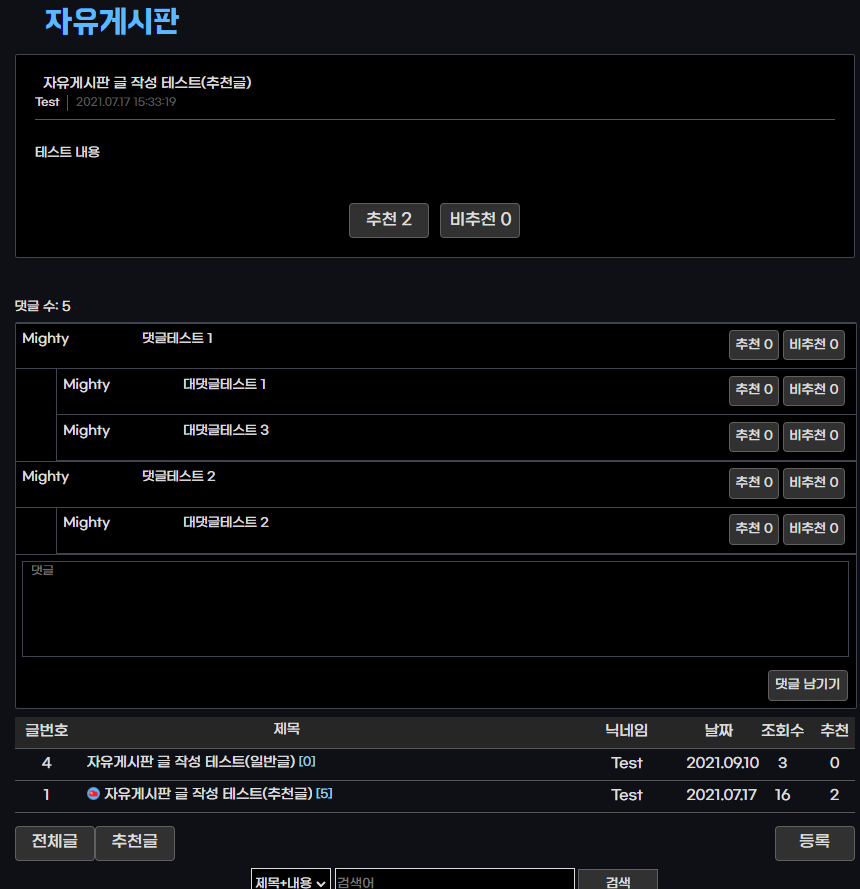The height and width of the screenshot is (889, 860).
Task: Upvote the post using the 추천 2 button
Action: point(388,220)
